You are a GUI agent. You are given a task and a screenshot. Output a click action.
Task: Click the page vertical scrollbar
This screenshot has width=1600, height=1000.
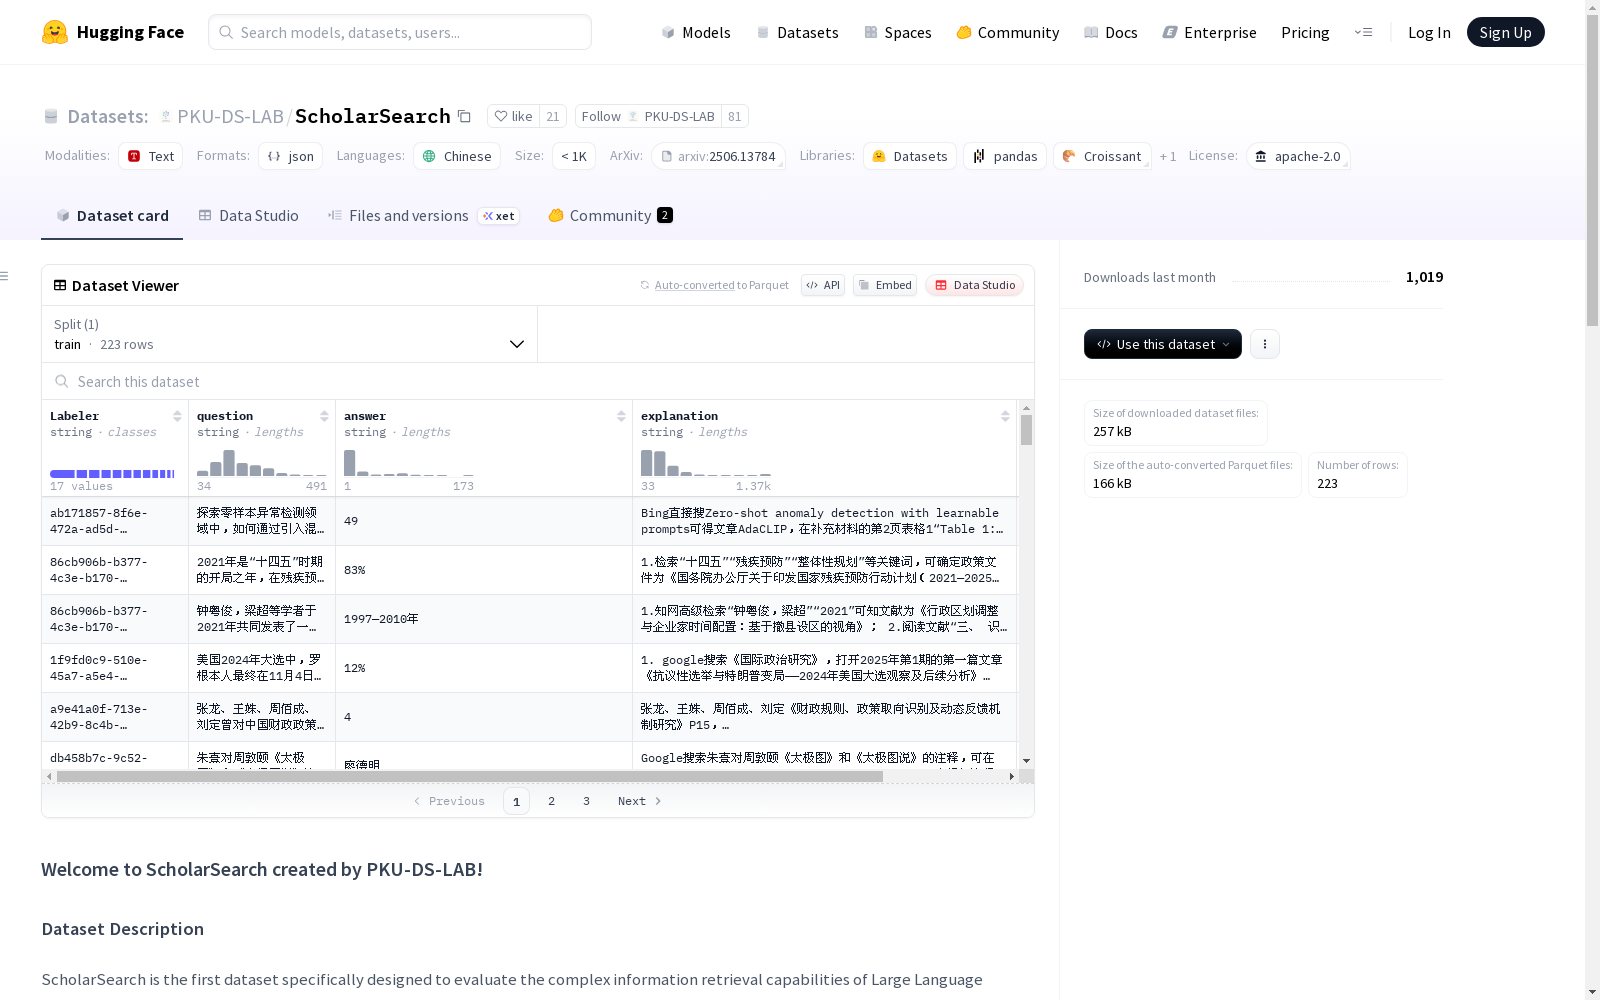pyautogui.click(x=1592, y=170)
